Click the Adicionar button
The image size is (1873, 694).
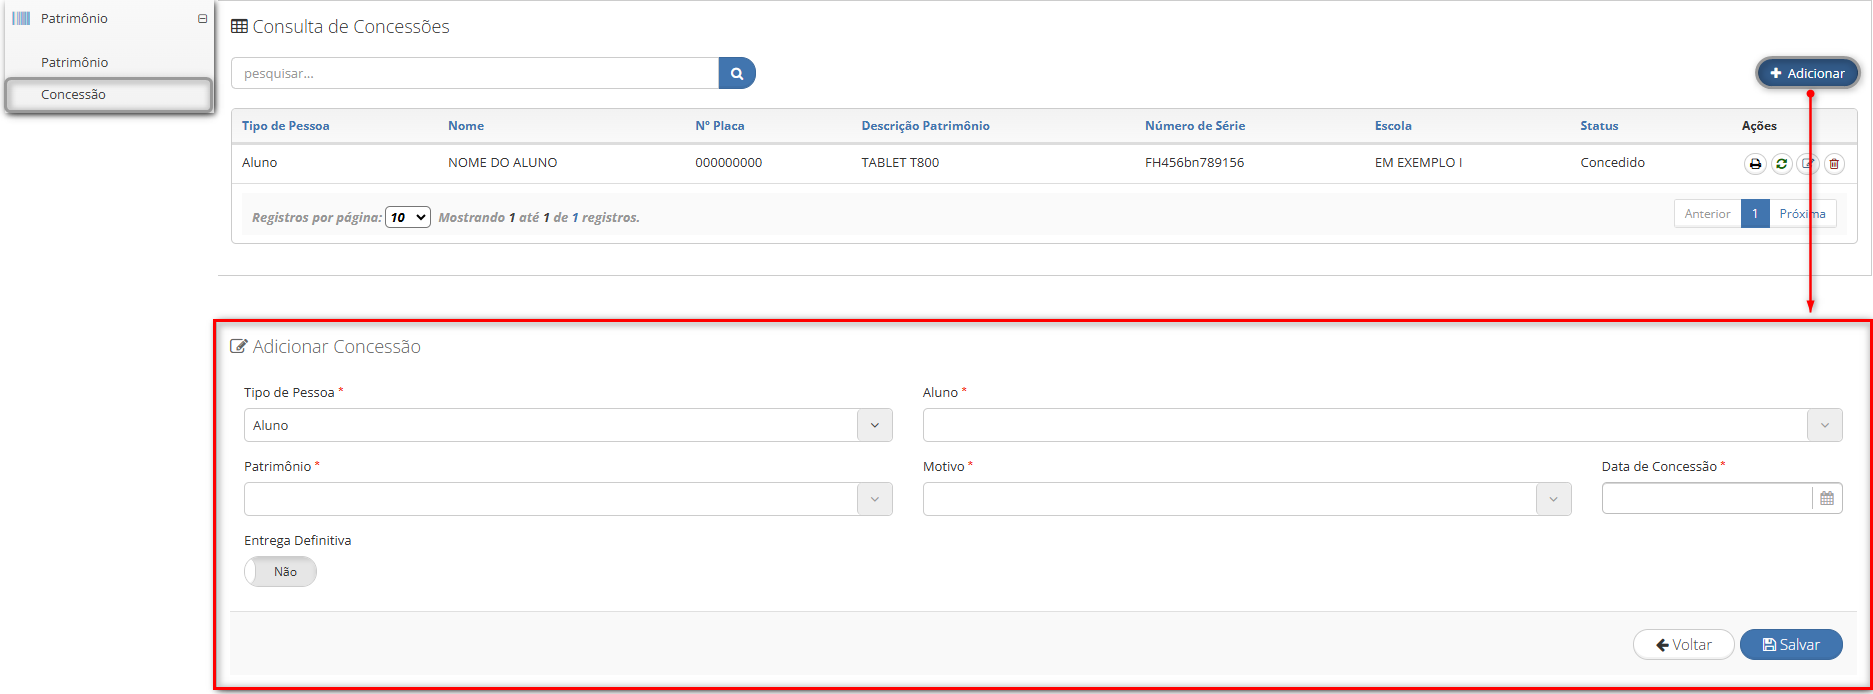pos(1808,73)
